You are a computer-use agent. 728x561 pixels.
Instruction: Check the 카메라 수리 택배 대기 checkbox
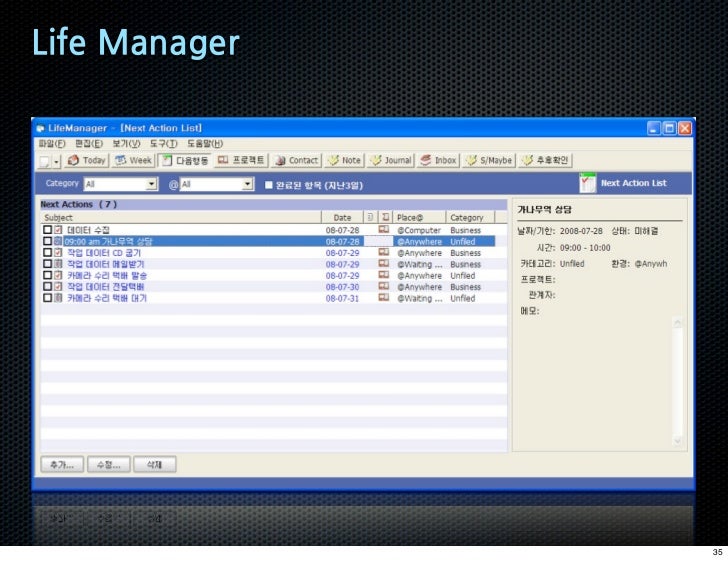[x=47, y=298]
